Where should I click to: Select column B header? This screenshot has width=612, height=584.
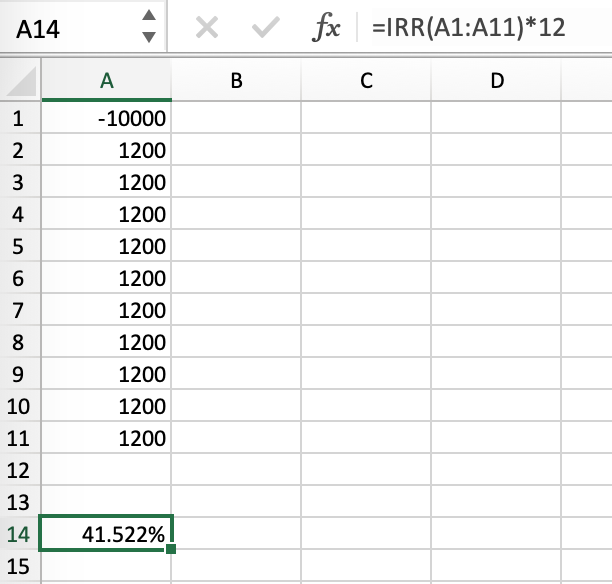pos(237,80)
